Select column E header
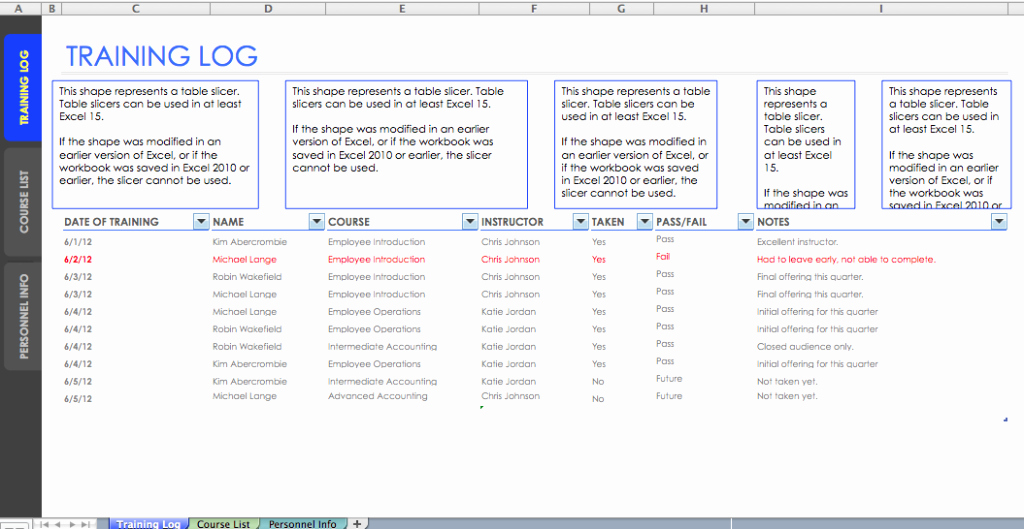 click(x=402, y=8)
